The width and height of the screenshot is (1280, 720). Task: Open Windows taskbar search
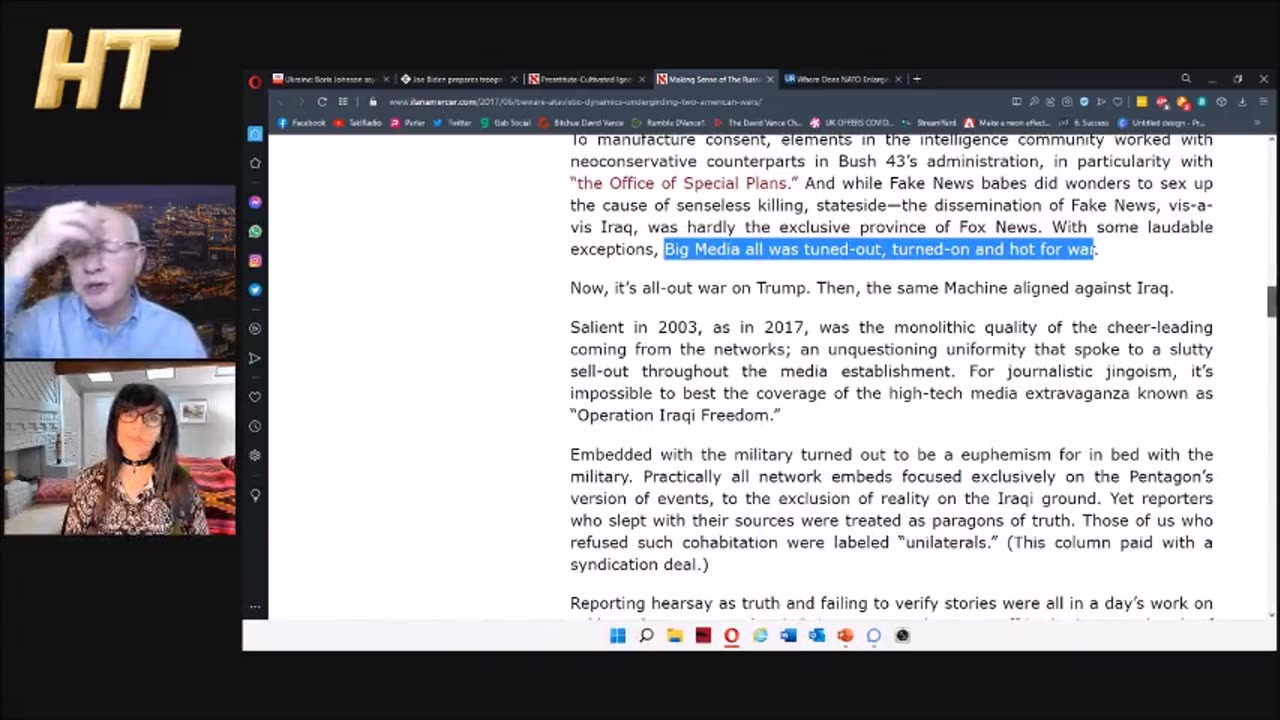click(646, 635)
